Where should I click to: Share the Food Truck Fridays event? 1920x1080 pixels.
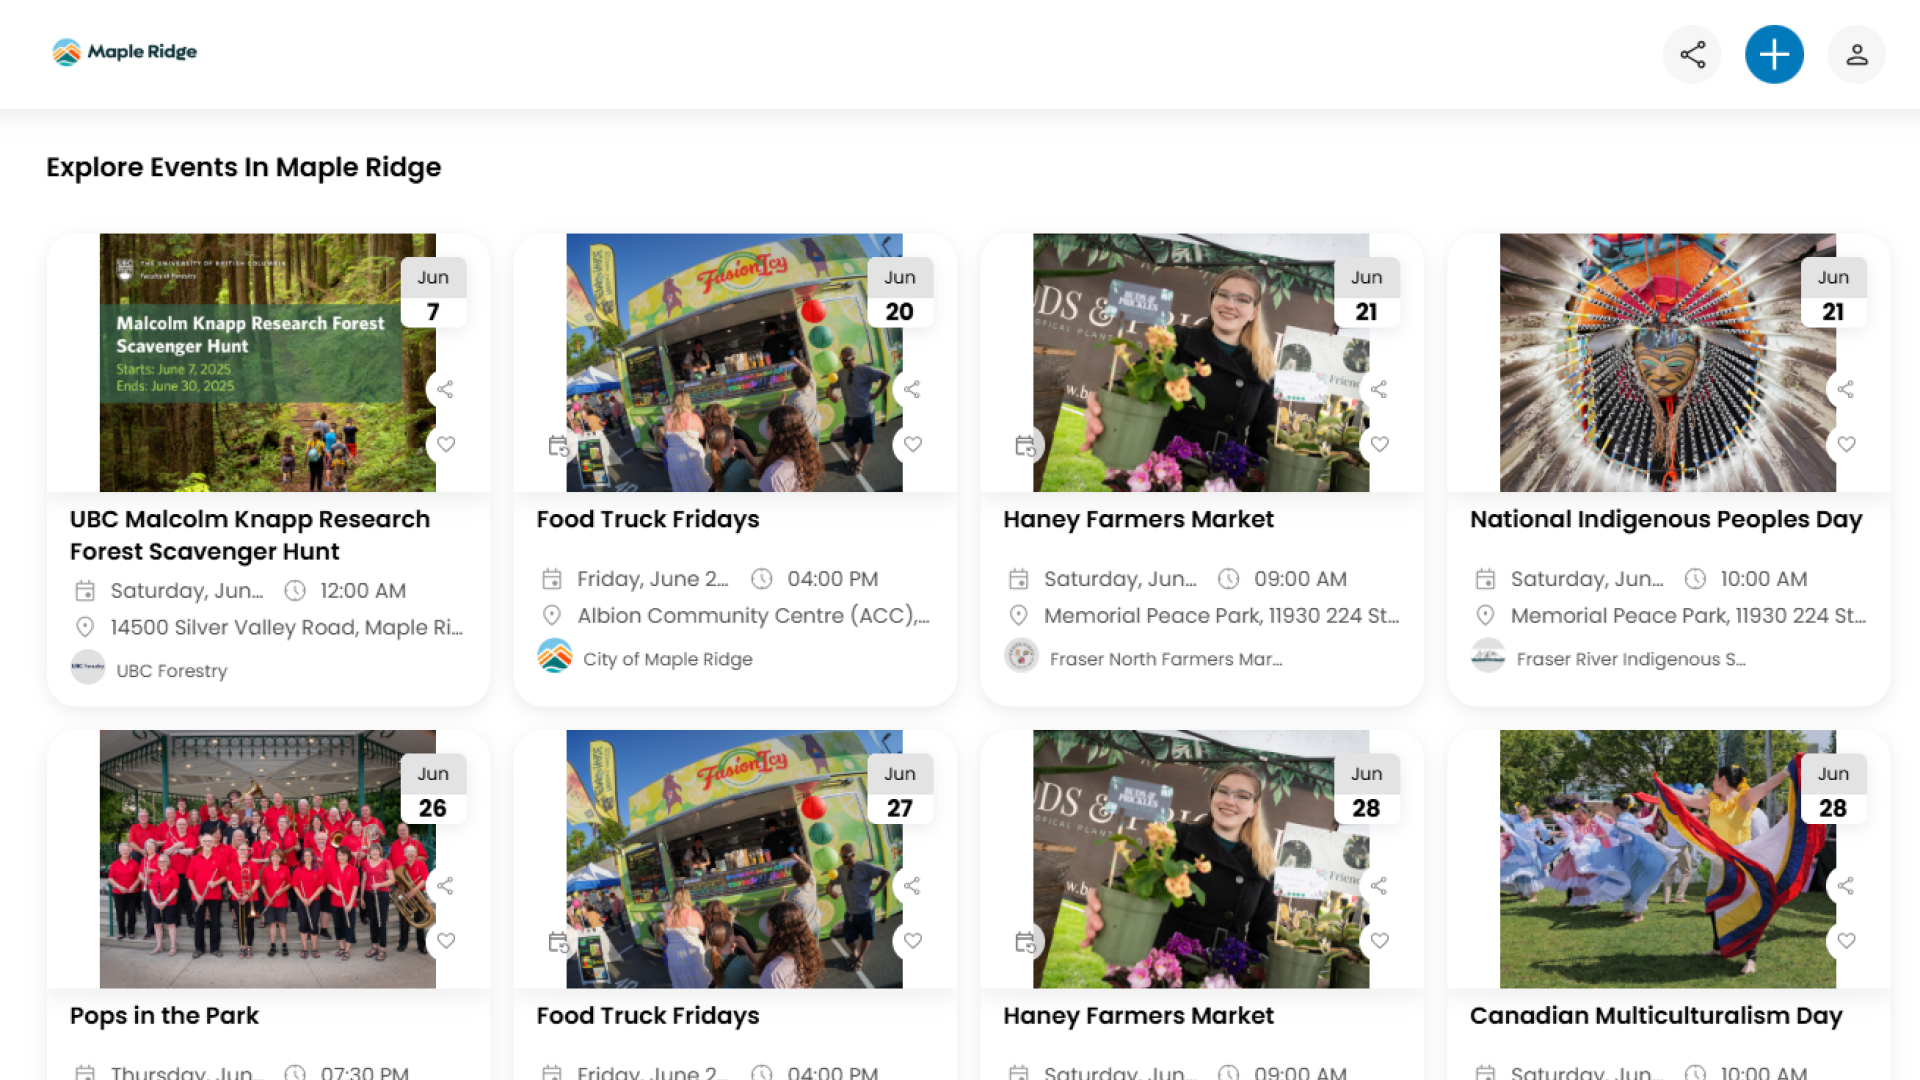(x=912, y=389)
